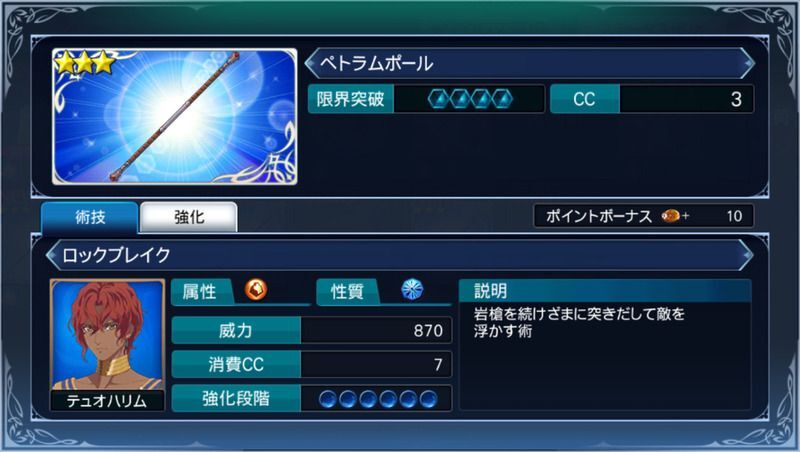Click the orange fish icon in ポイントボーナス
The image size is (800, 452).
coord(670,216)
